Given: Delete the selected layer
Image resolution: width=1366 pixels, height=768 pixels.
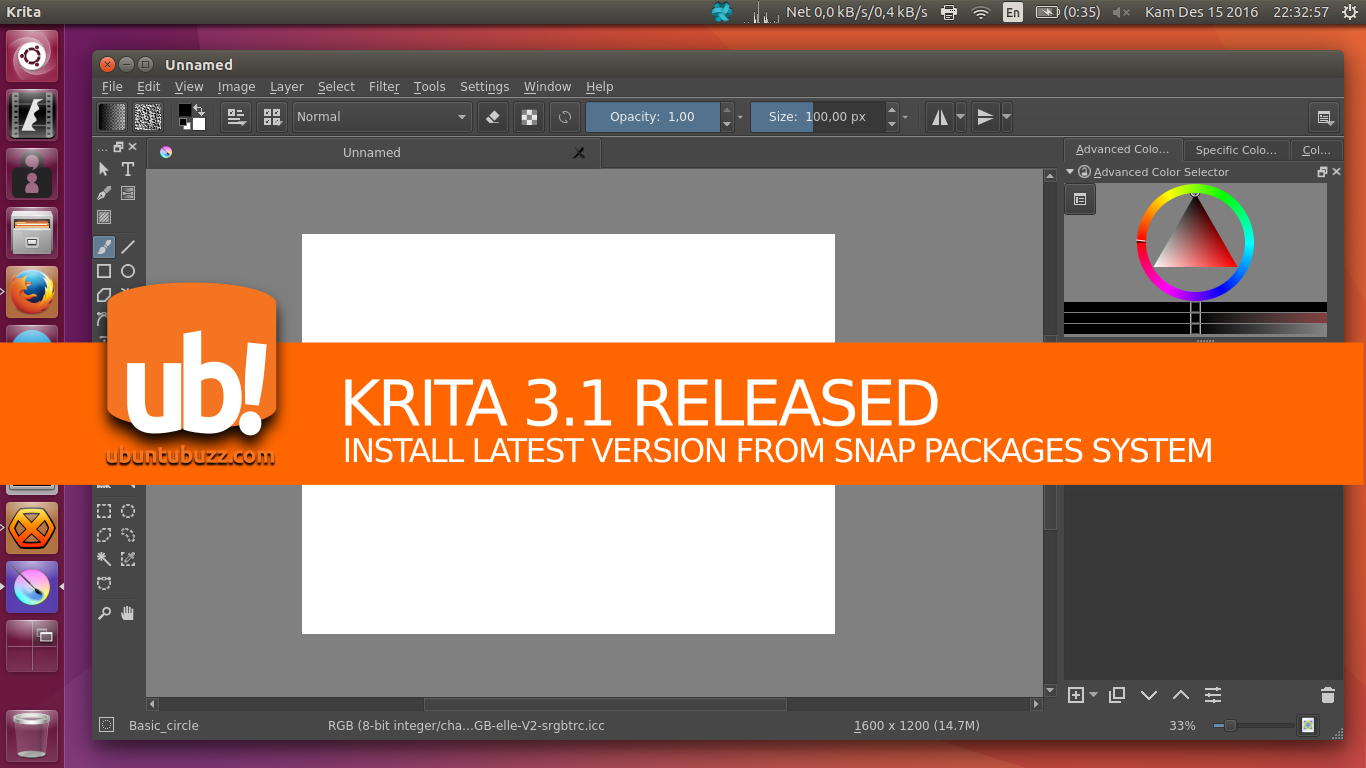Looking at the screenshot, I should pyautogui.click(x=1327, y=694).
